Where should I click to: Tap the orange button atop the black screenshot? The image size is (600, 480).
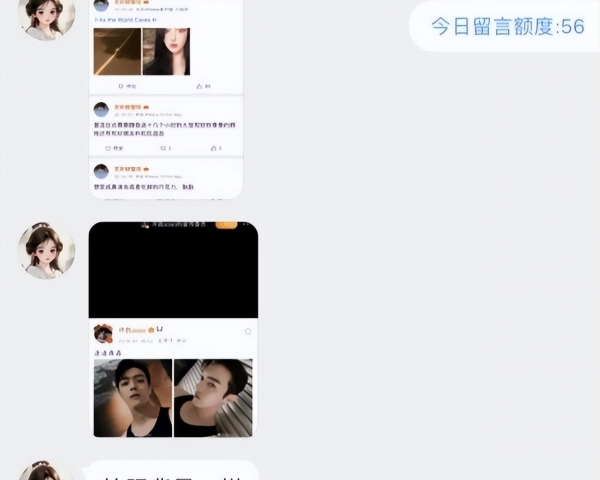(x=226, y=225)
